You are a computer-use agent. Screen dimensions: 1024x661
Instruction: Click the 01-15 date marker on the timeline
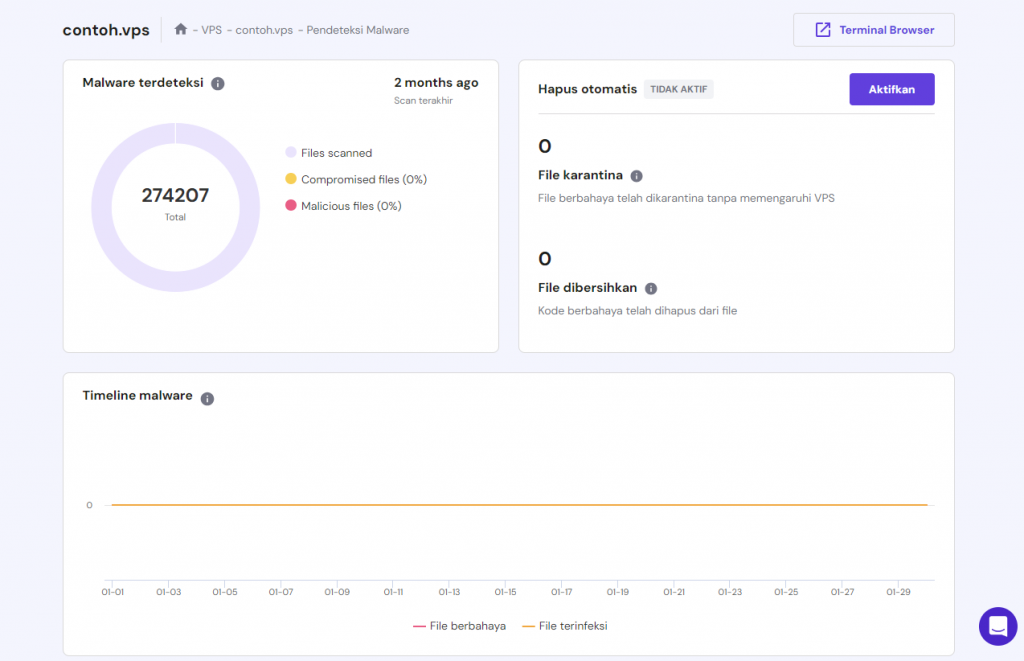[x=505, y=591]
